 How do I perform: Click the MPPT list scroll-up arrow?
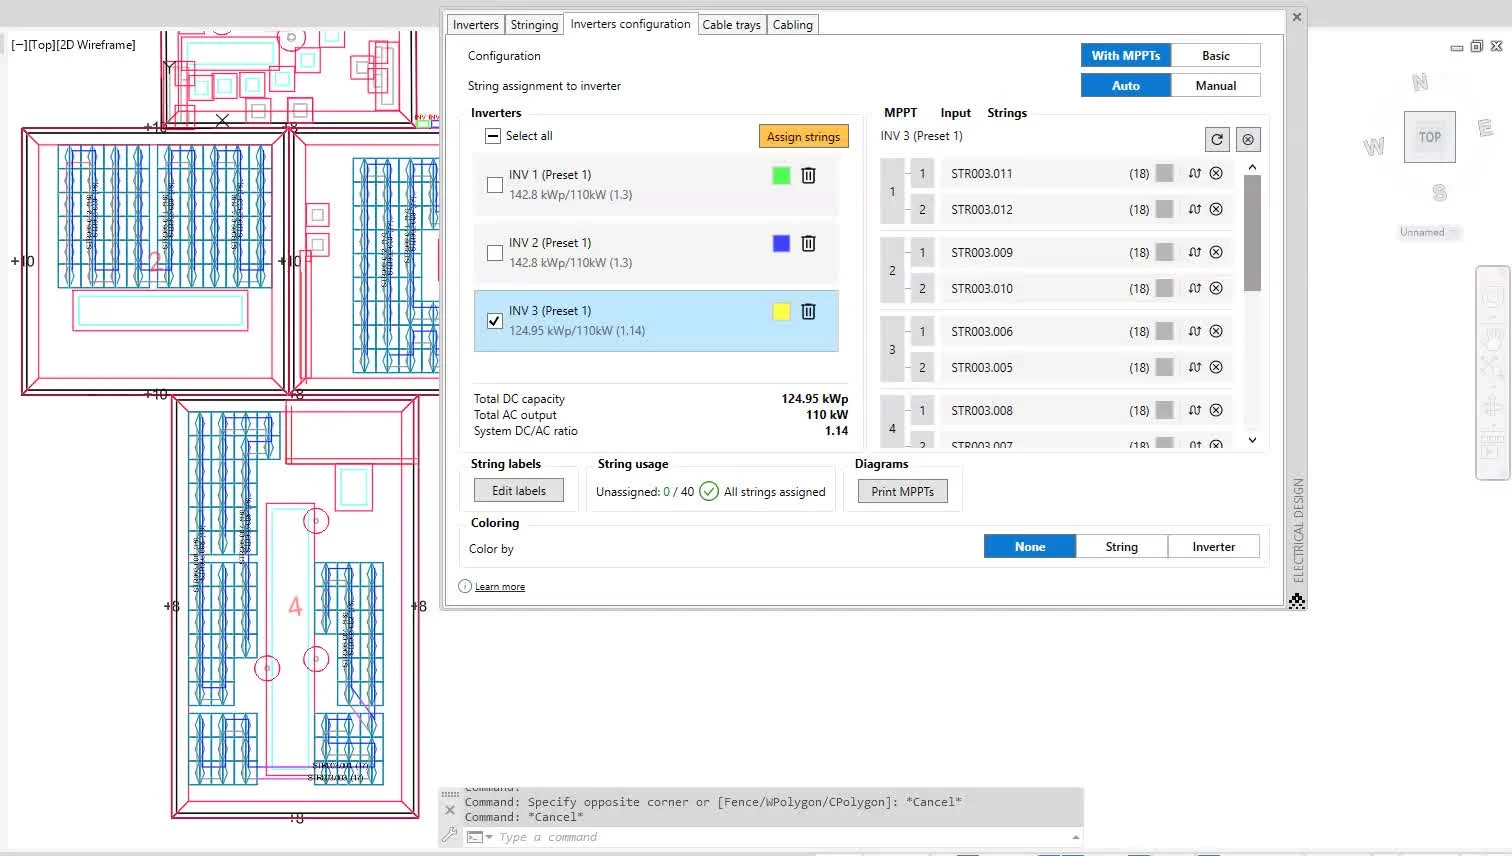coord(1252,167)
